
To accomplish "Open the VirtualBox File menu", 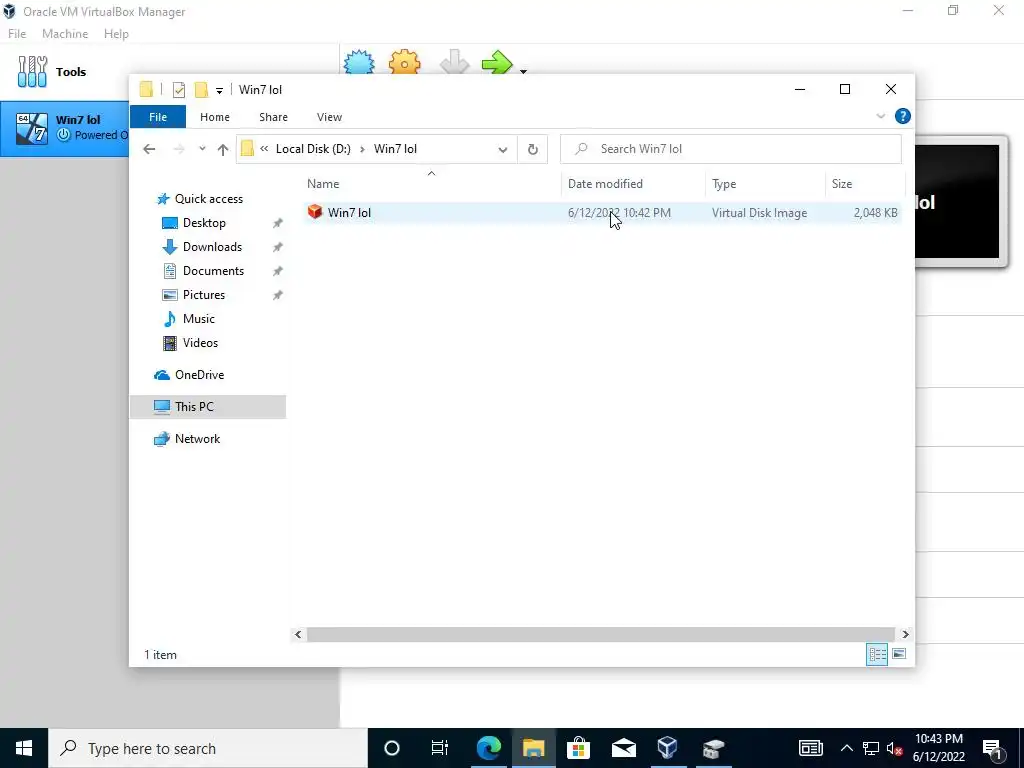I will (x=17, y=34).
